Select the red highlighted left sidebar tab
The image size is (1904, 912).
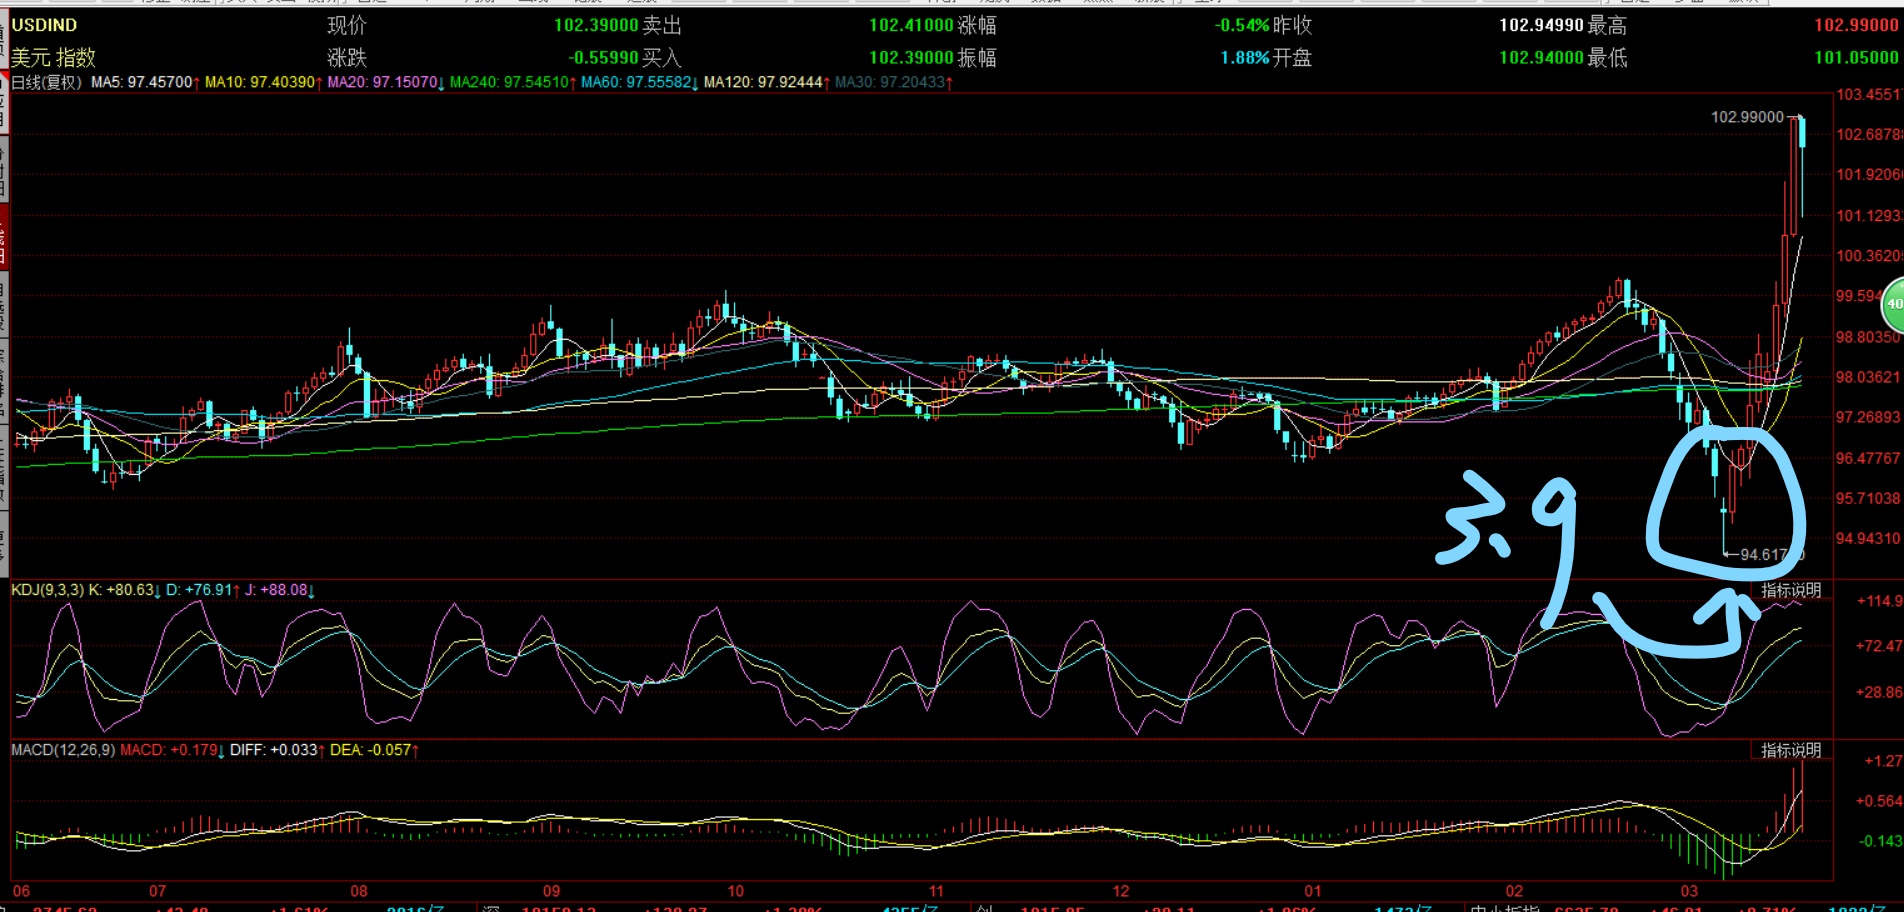pyautogui.click(x=4, y=238)
